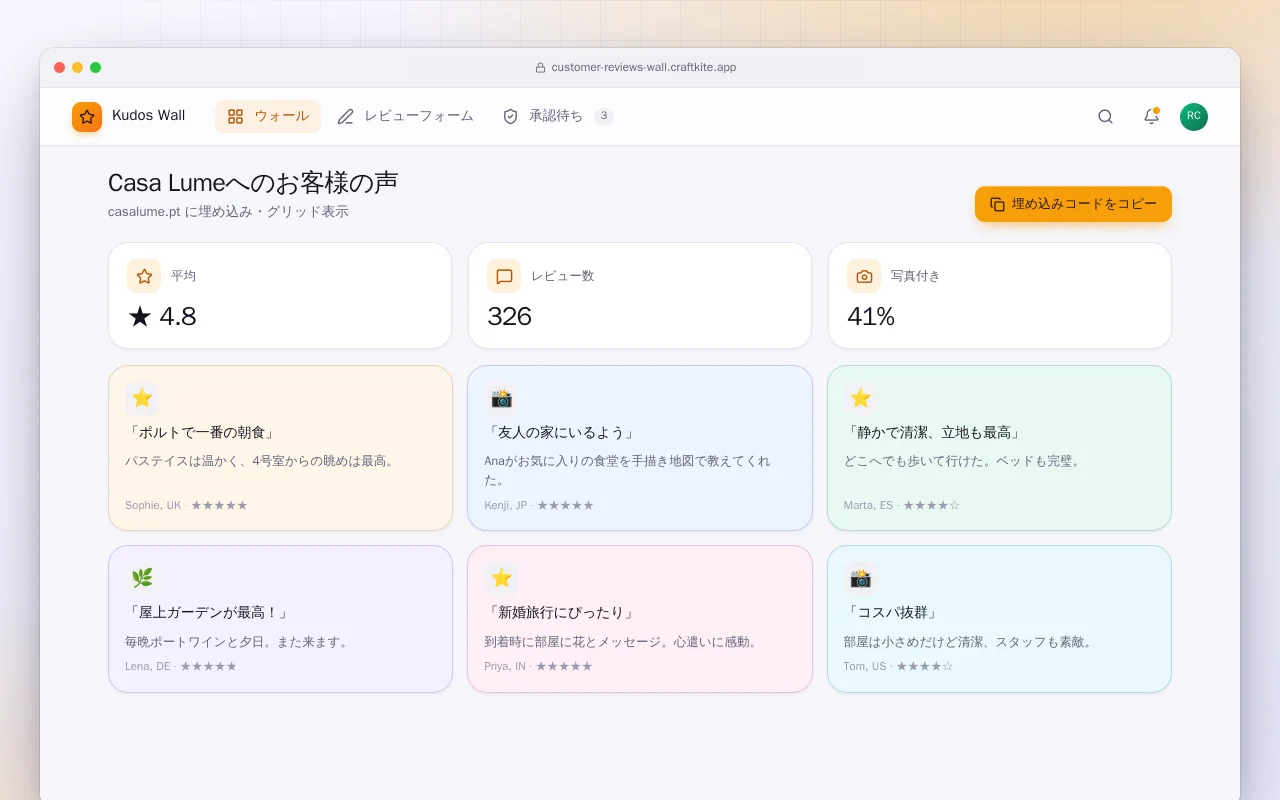This screenshot has width=1280, height=800.
Task: Select the review title 「友人の家にいるよう」
Action: pyautogui.click(x=560, y=433)
